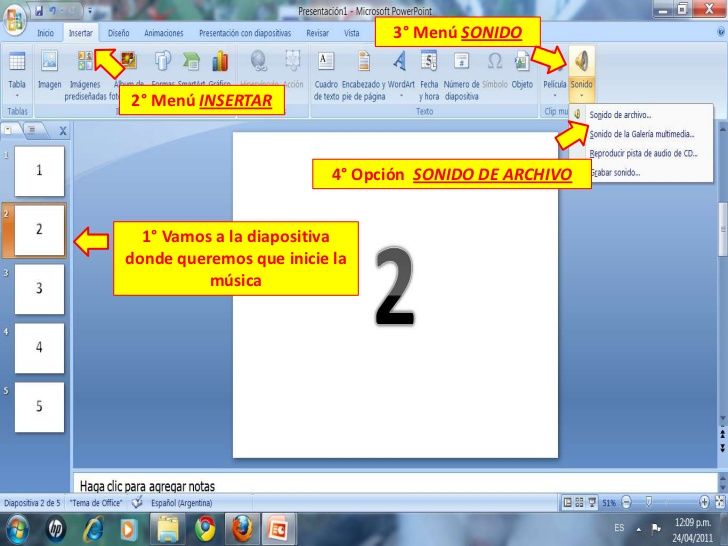This screenshot has width=728, height=546.
Task: Open Presentación con diapositivas tab
Action: 245,33
